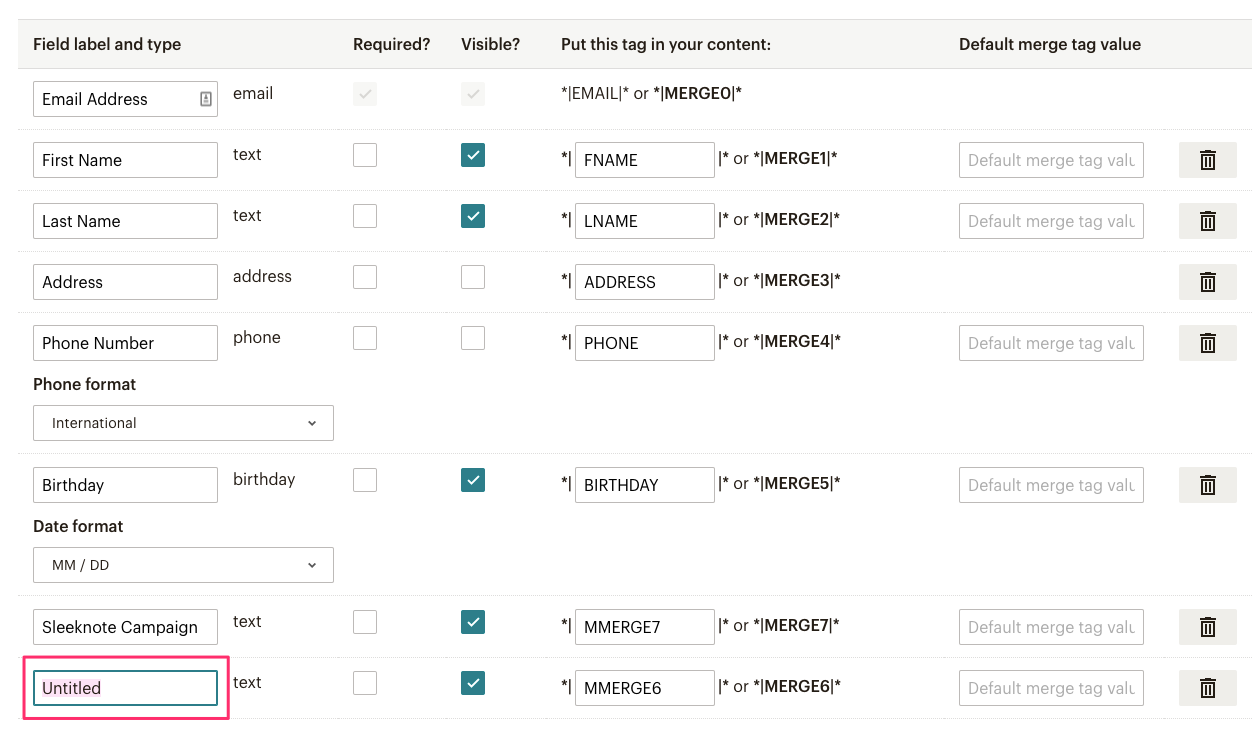Focus default merge value for First Name
Viewport: 1259px width, 734px height.
tap(1050, 160)
